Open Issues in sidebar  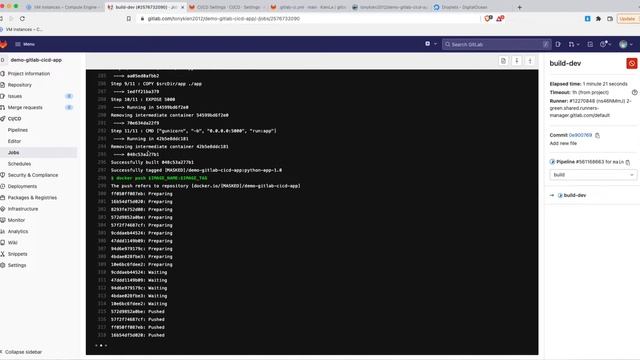tap(15, 96)
